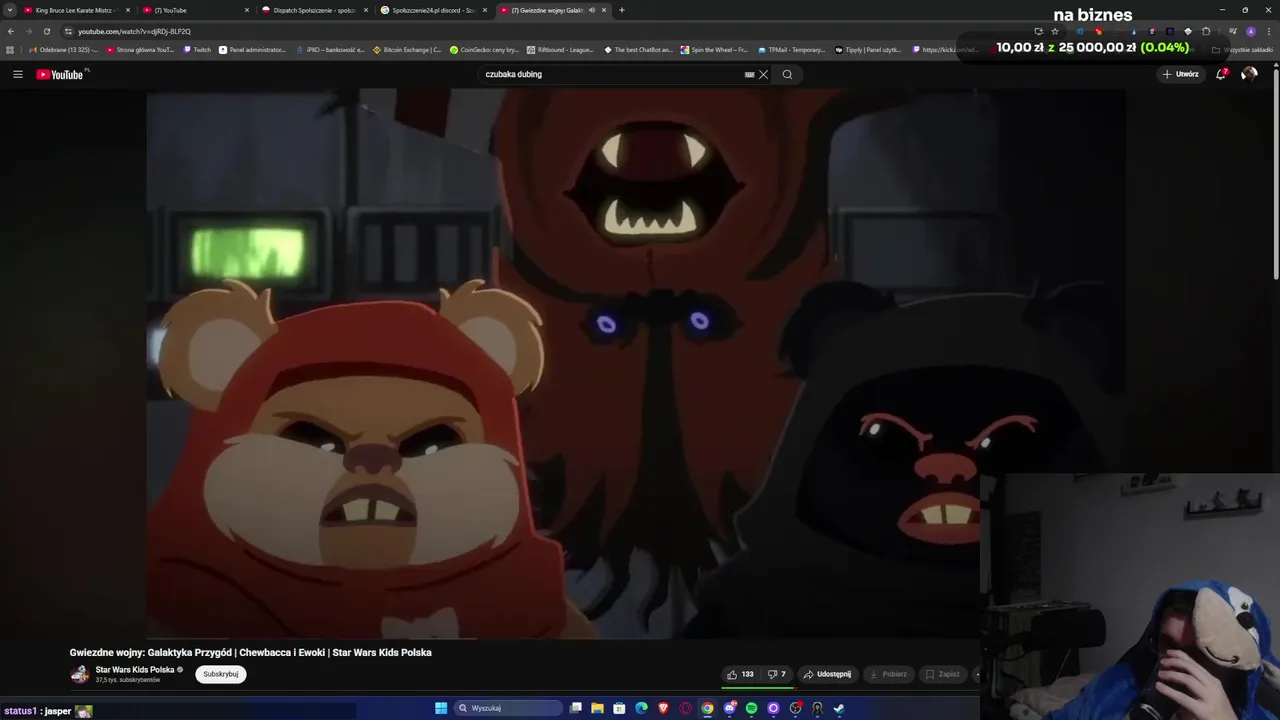This screenshot has height=720, width=1280.
Task: Open the YouTube hamburger guide menu
Action: click(17, 74)
